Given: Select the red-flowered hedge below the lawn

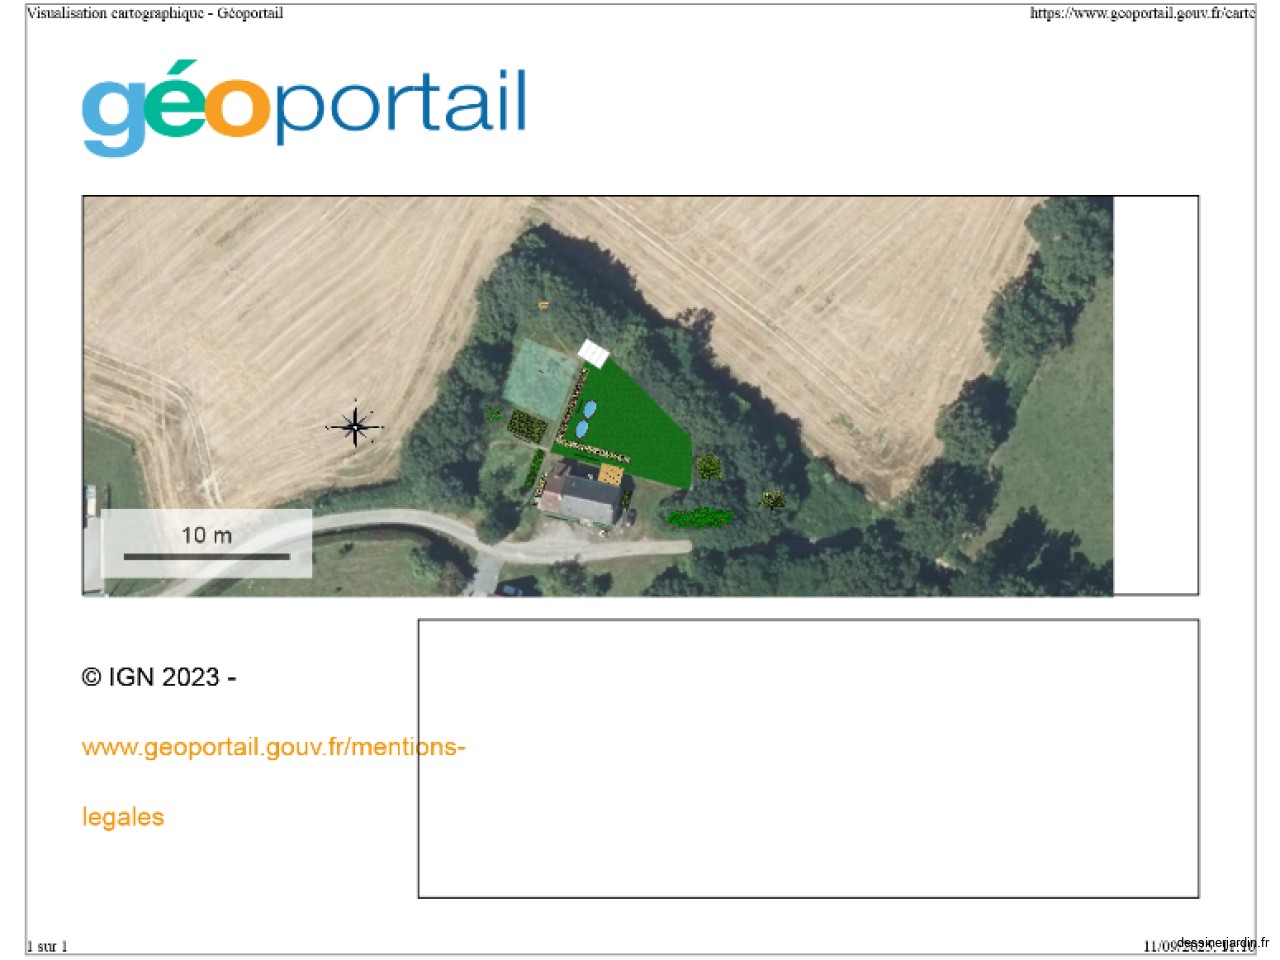Looking at the screenshot, I should (700, 517).
